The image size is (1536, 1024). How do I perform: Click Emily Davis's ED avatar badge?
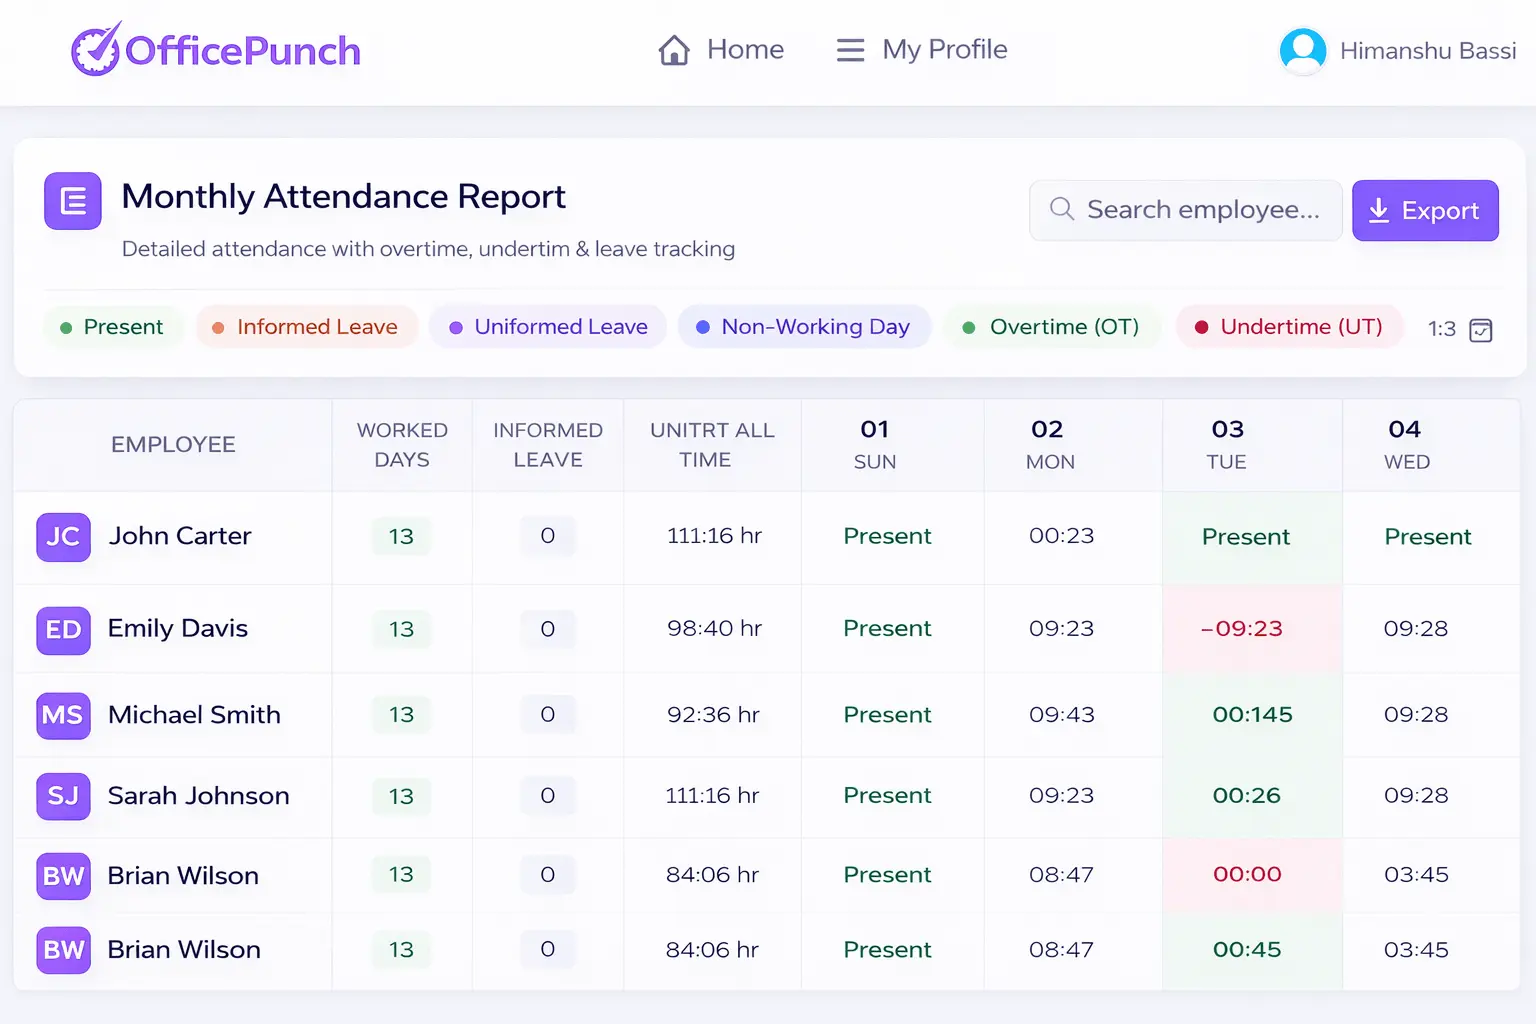[x=63, y=630]
